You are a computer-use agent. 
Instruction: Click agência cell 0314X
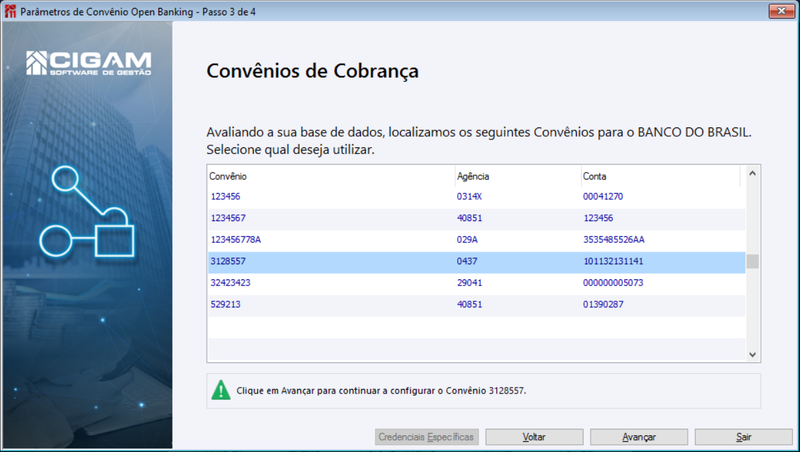coord(469,196)
